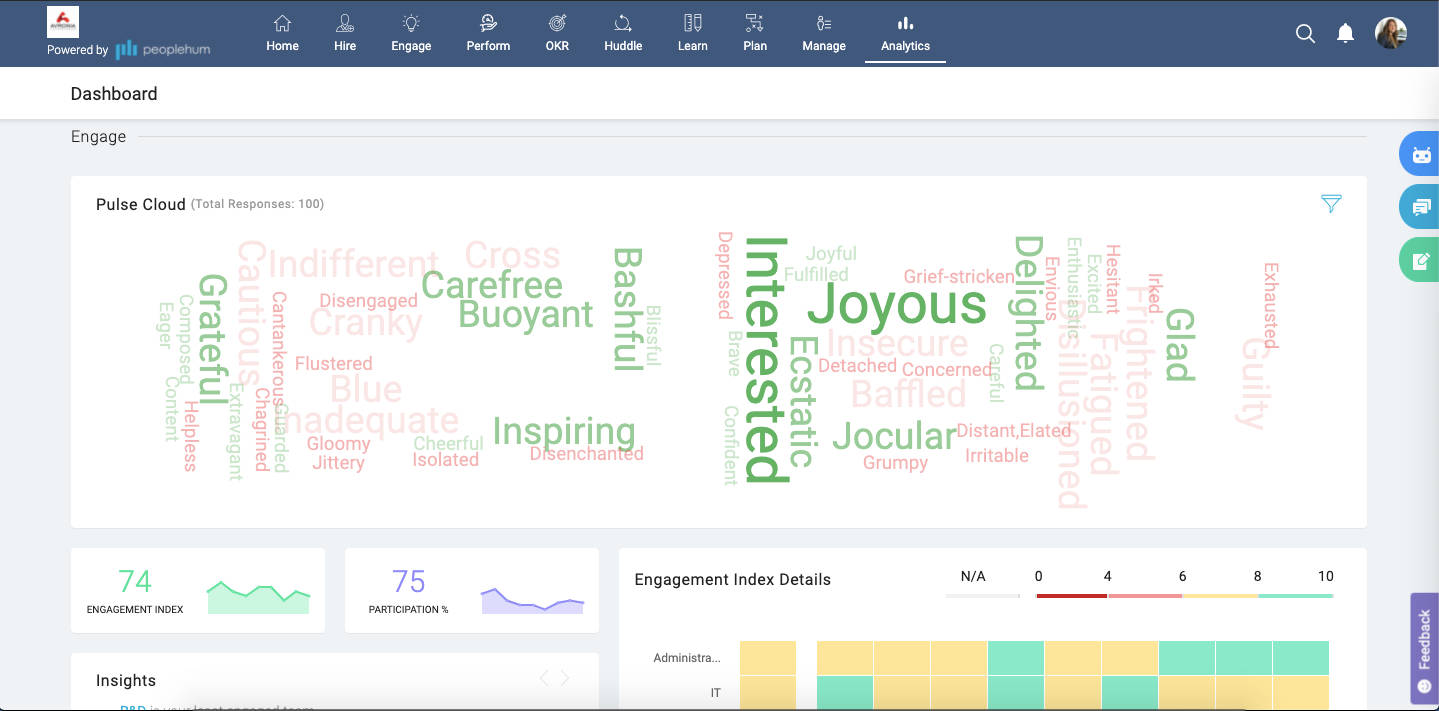Switch to the Analytics tab
1439x711 pixels.
904,33
